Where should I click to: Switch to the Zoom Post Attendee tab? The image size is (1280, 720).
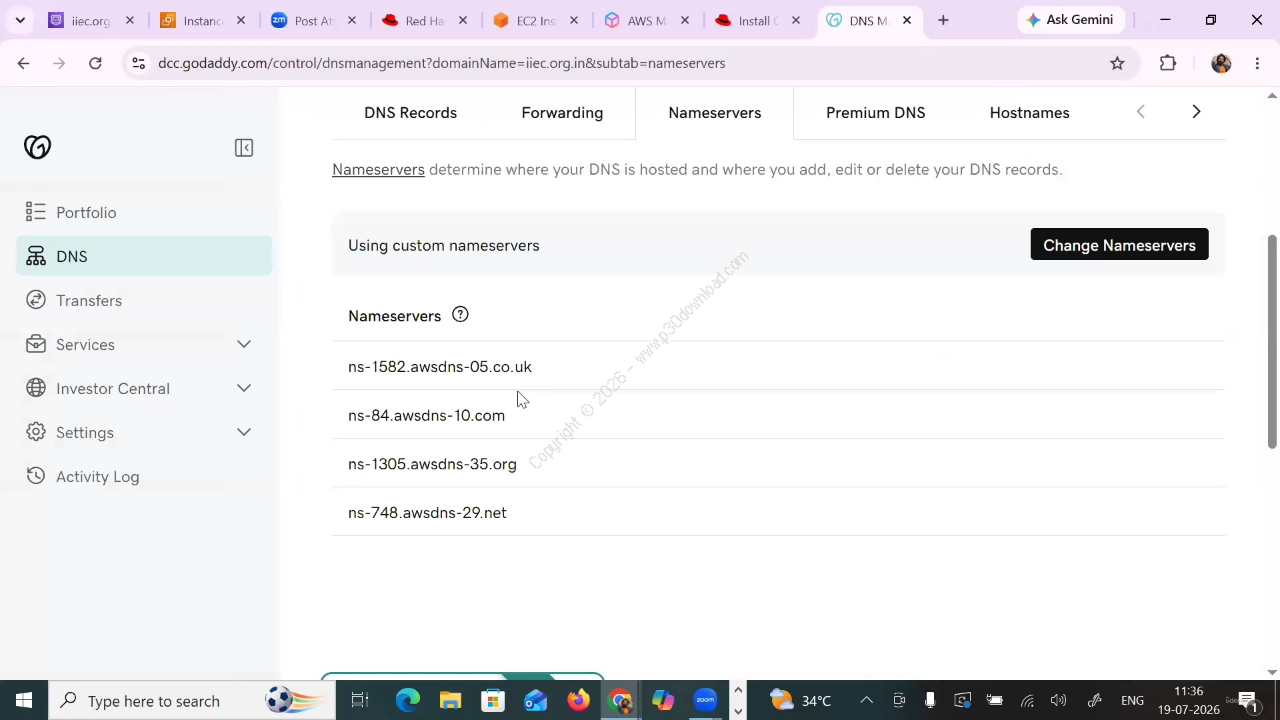(313, 20)
